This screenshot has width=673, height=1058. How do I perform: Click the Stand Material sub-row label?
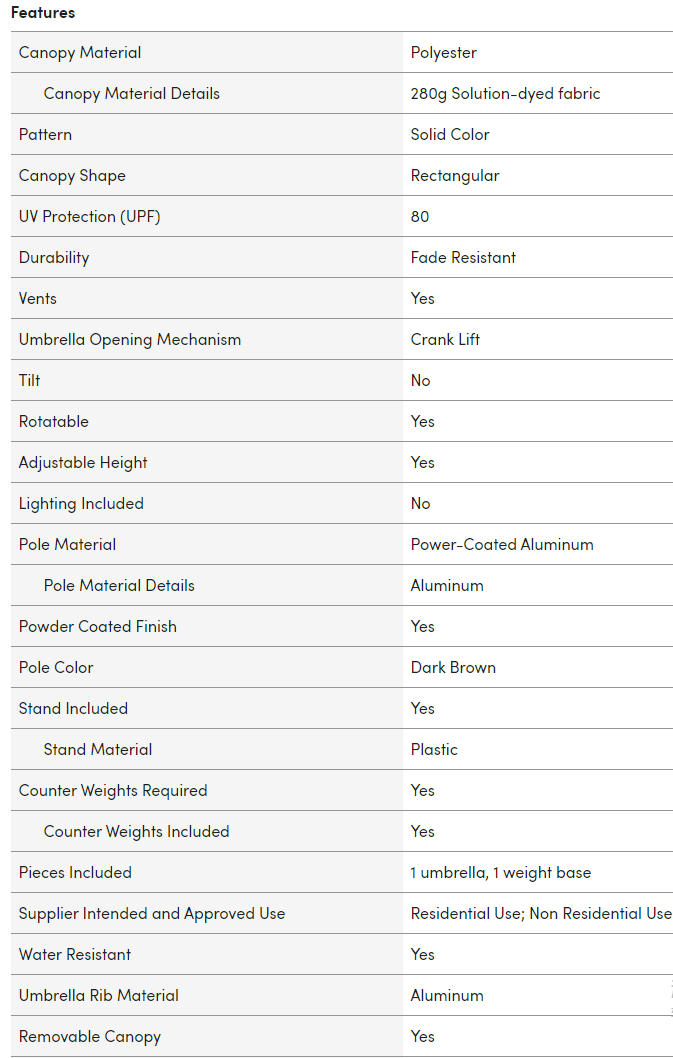click(98, 749)
